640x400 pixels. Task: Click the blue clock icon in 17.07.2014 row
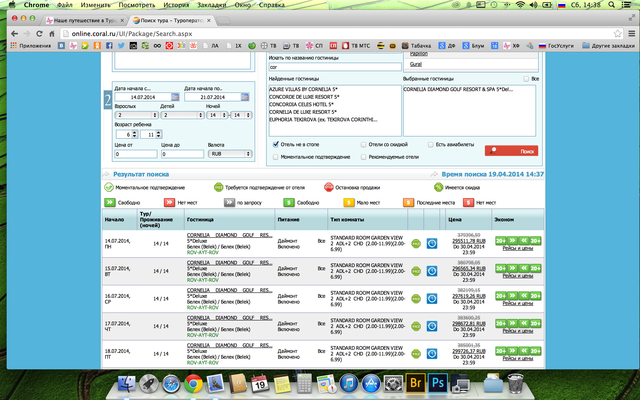tap(432, 327)
